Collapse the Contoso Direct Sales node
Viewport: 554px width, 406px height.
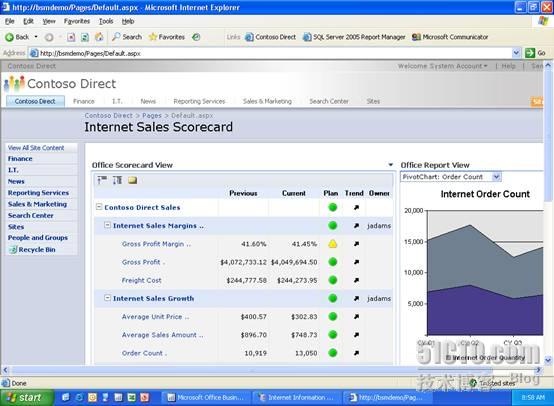(99, 207)
